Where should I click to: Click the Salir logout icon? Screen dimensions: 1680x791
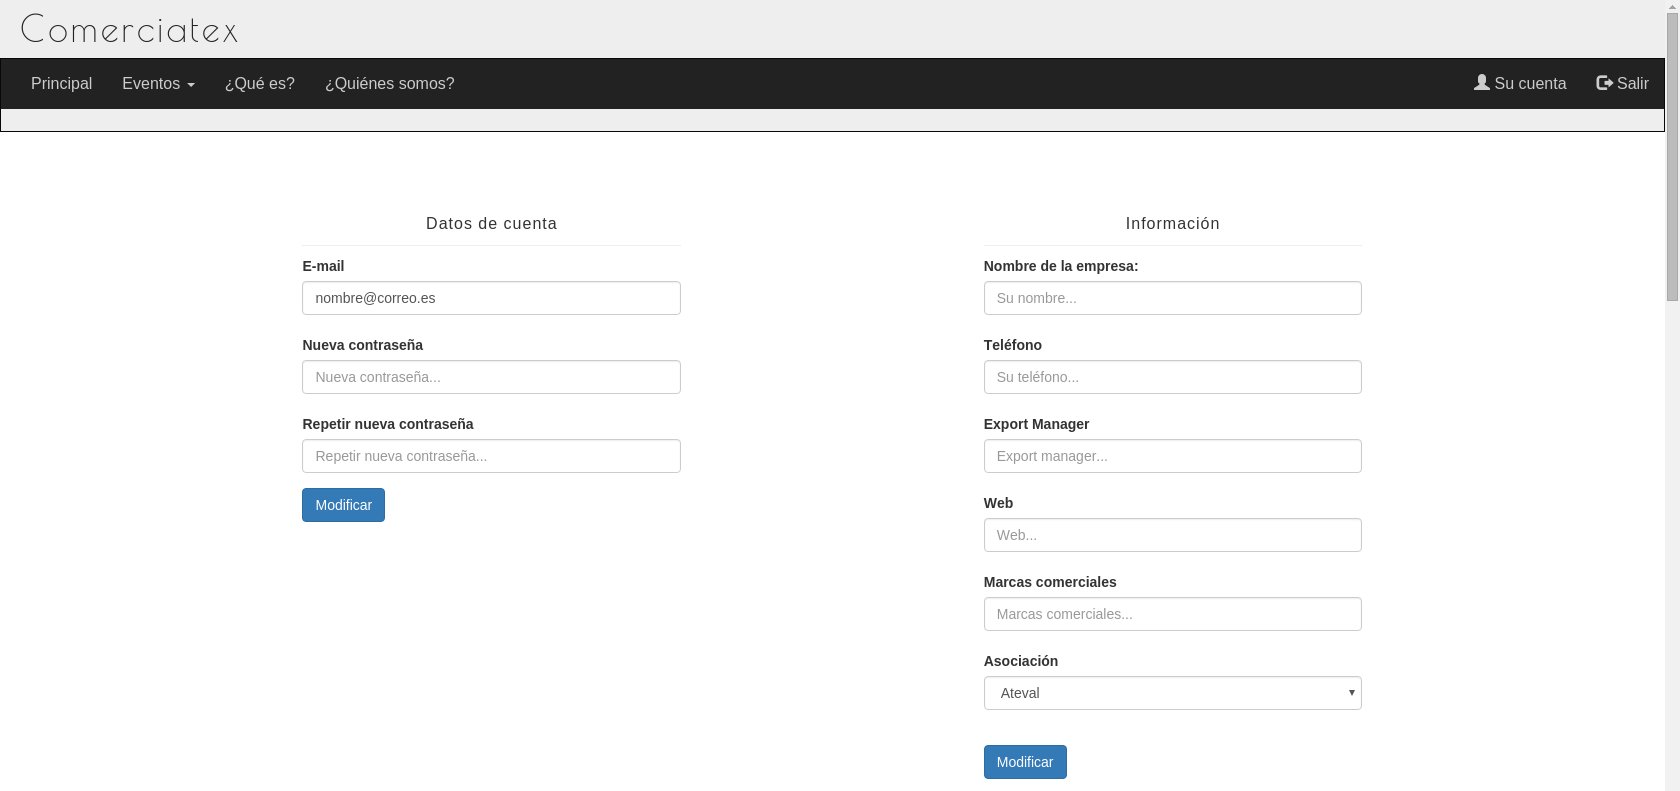coord(1604,83)
